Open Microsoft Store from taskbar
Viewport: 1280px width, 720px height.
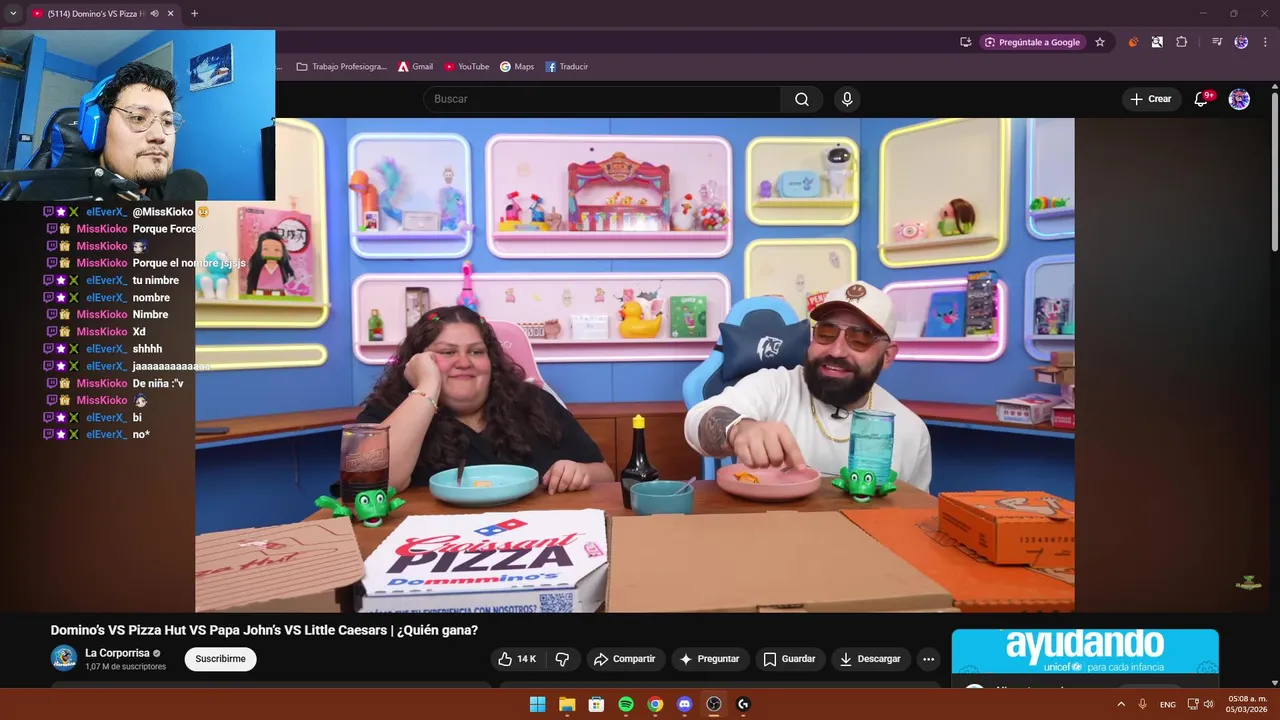pyautogui.click(x=596, y=704)
